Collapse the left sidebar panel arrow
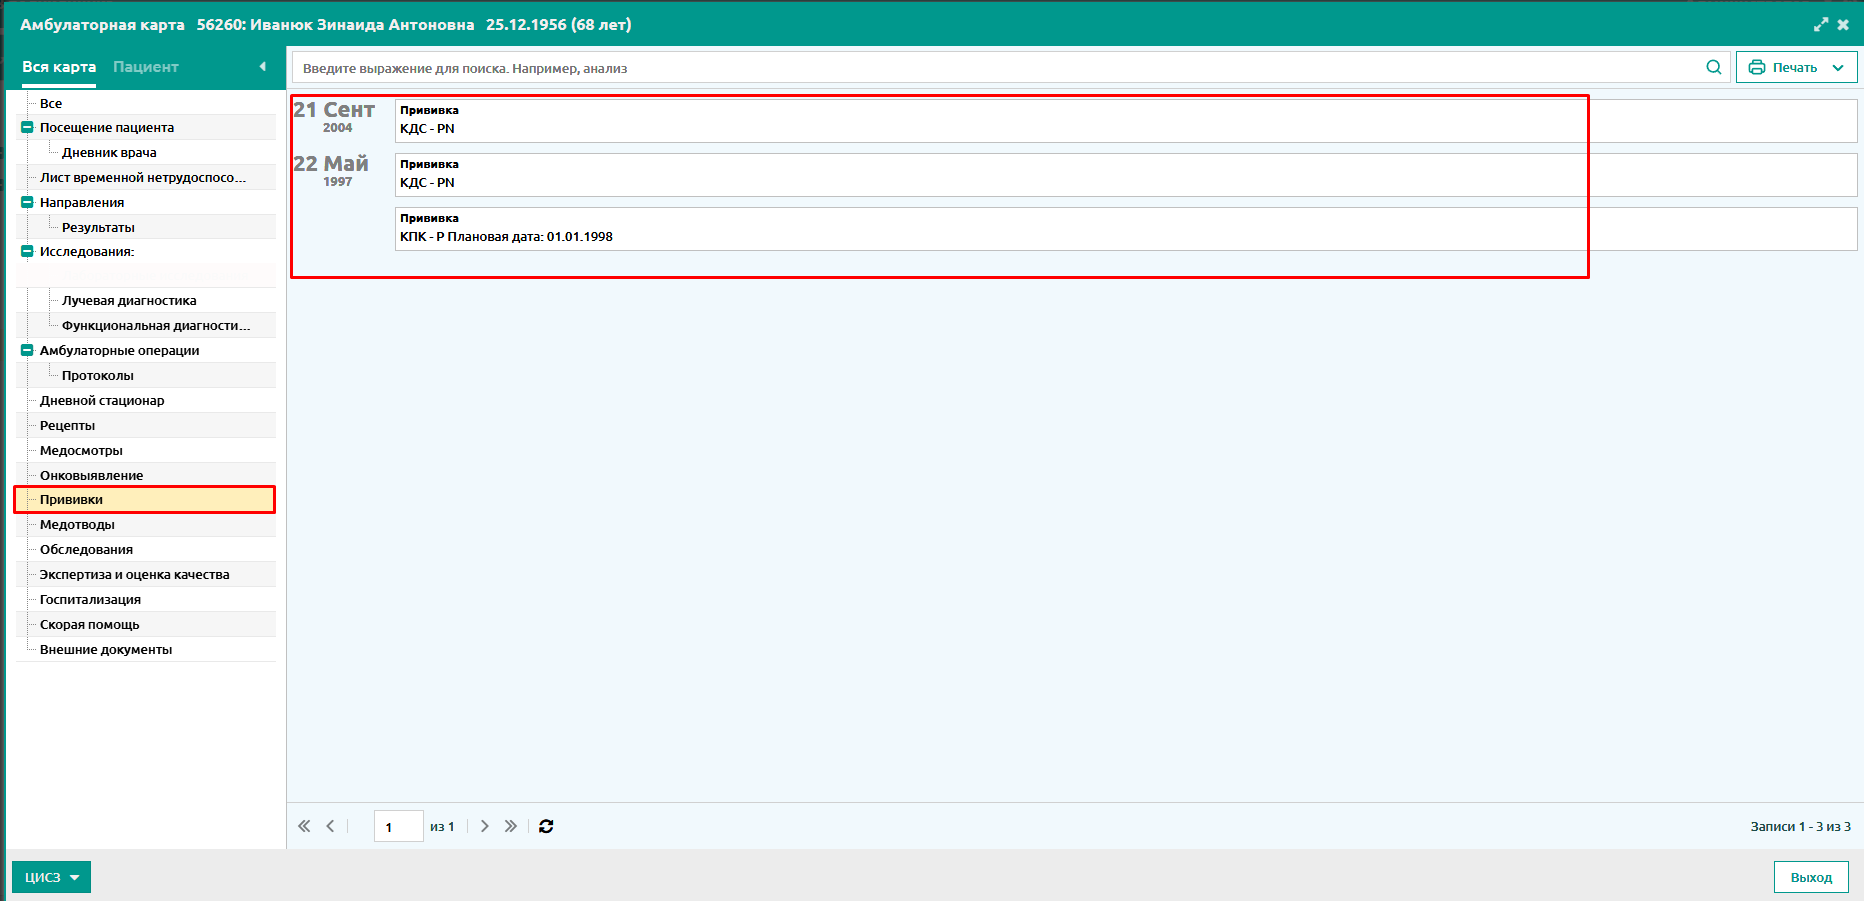The image size is (1864, 901). [263, 67]
